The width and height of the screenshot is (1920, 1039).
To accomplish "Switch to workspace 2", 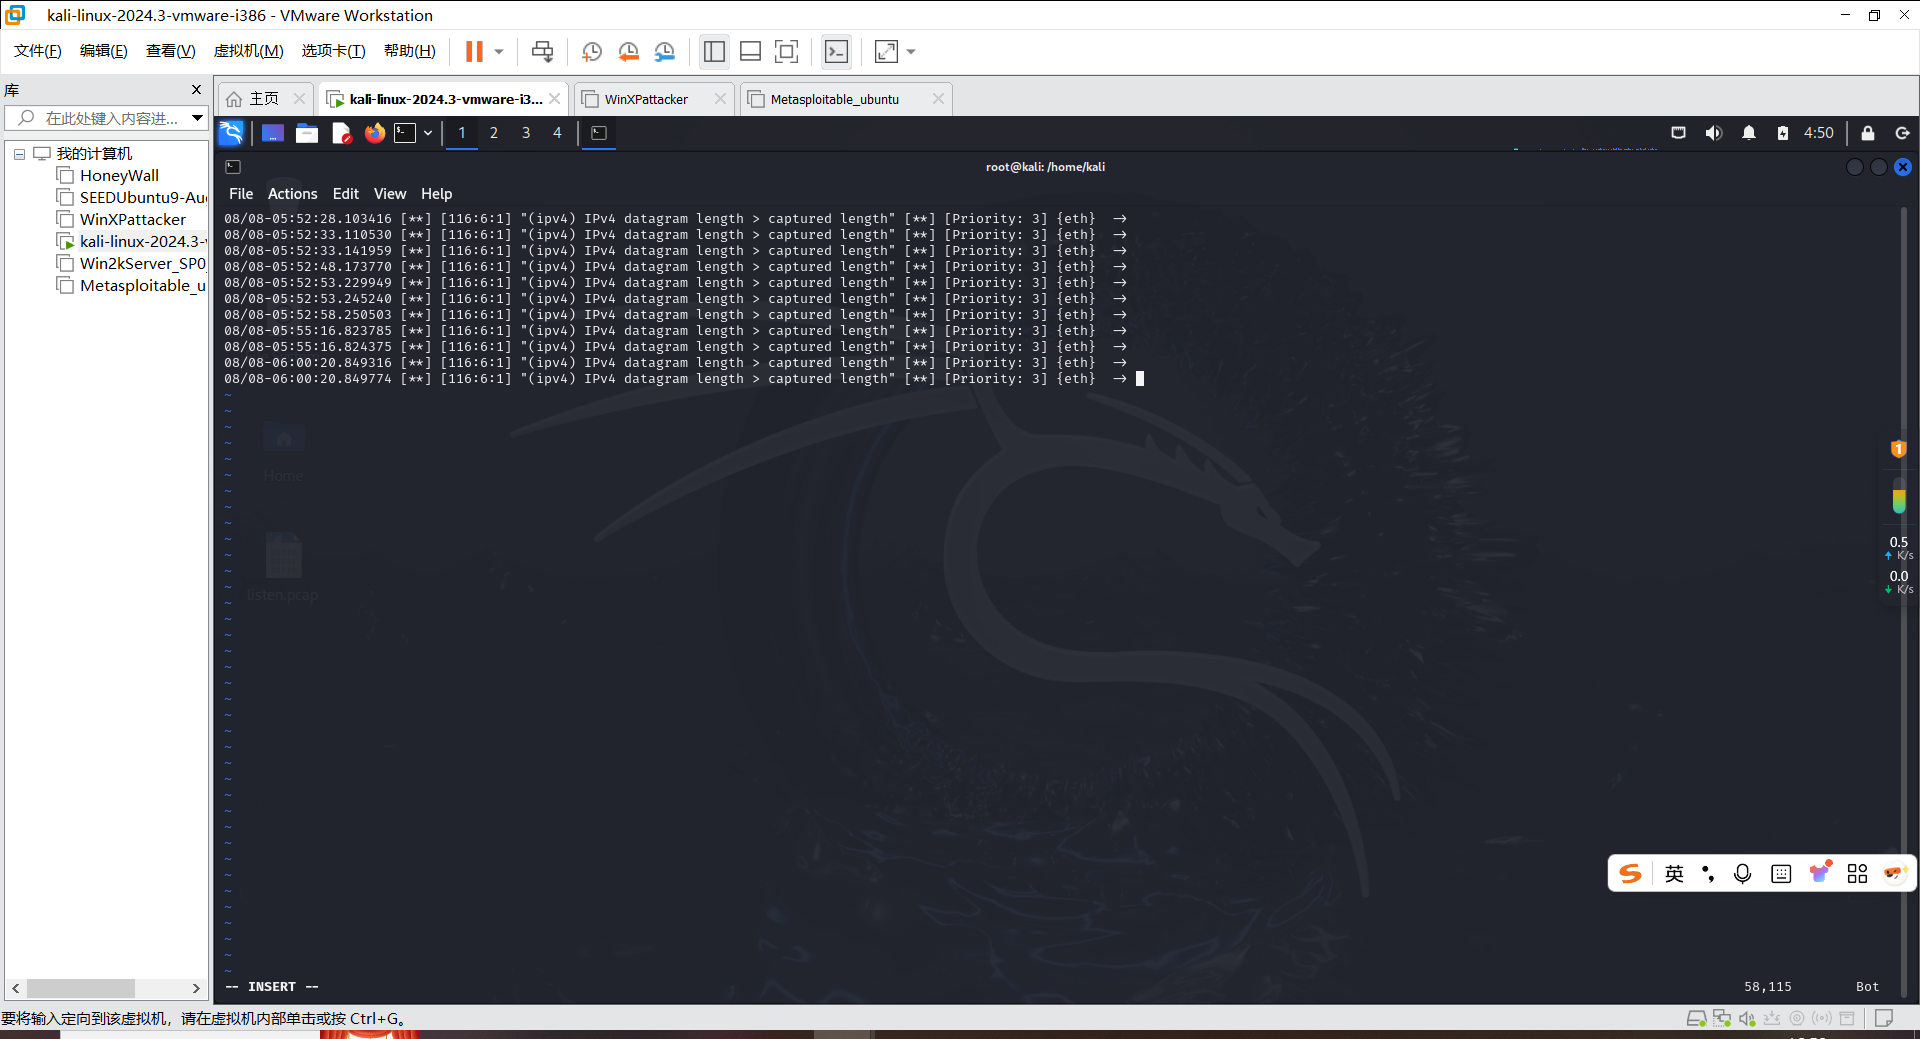I will click(x=493, y=133).
